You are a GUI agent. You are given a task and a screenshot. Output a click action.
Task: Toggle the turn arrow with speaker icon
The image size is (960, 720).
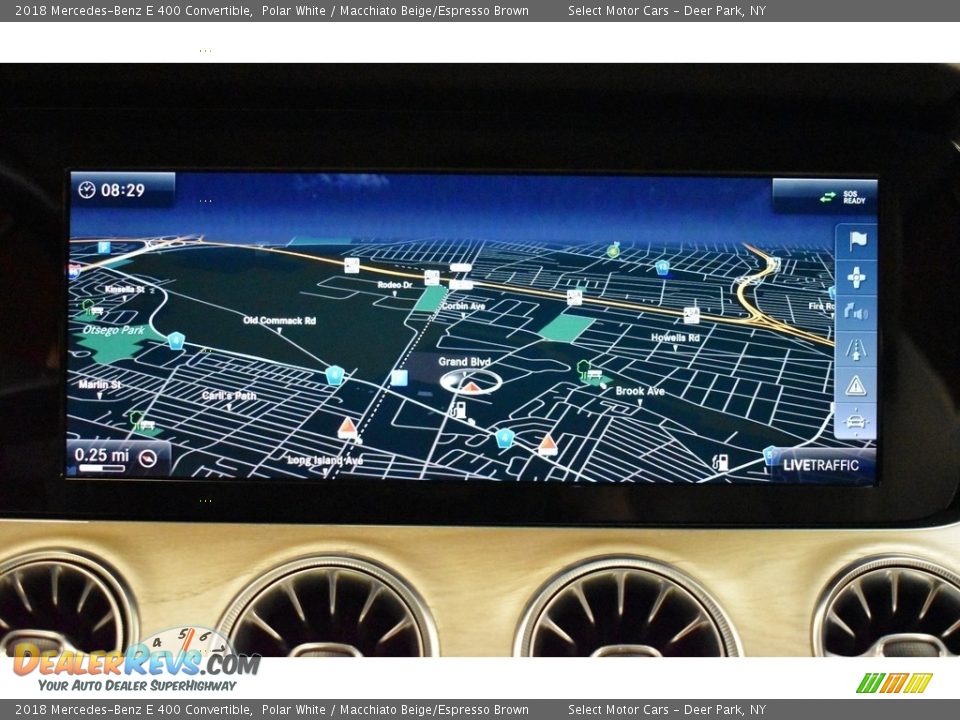click(x=855, y=312)
